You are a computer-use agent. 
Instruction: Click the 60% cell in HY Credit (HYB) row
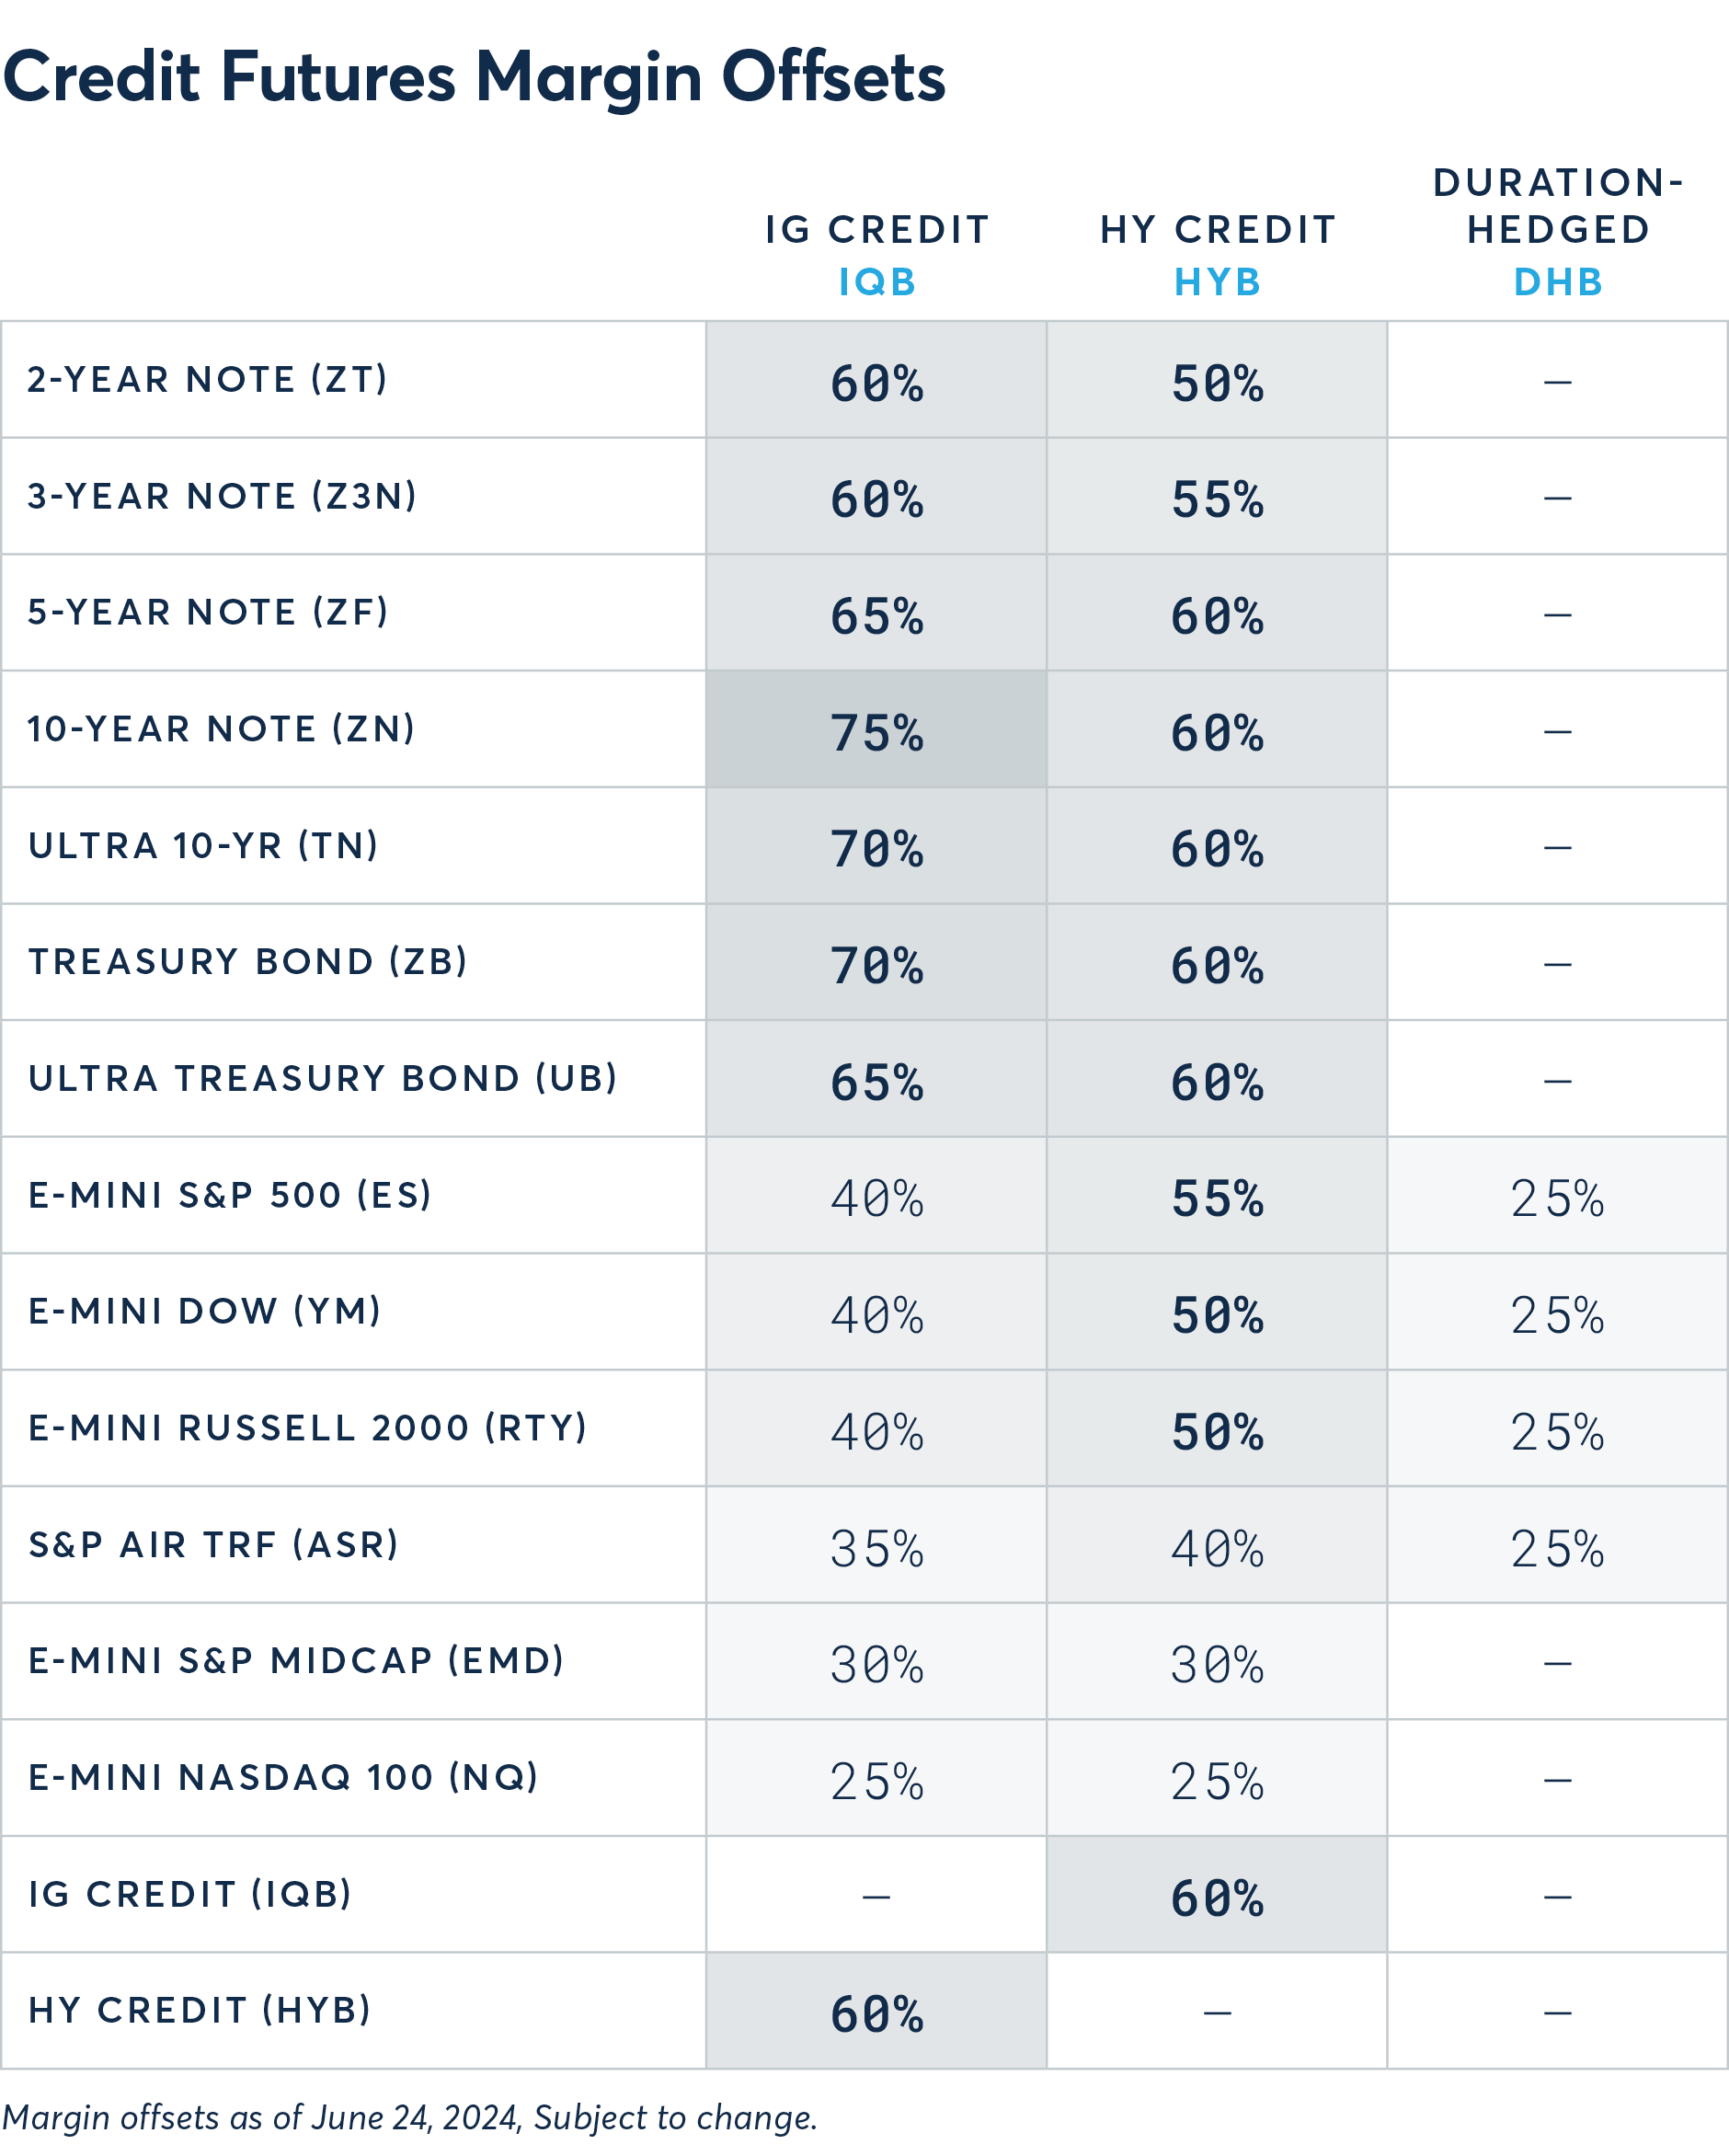pyautogui.click(x=877, y=2013)
